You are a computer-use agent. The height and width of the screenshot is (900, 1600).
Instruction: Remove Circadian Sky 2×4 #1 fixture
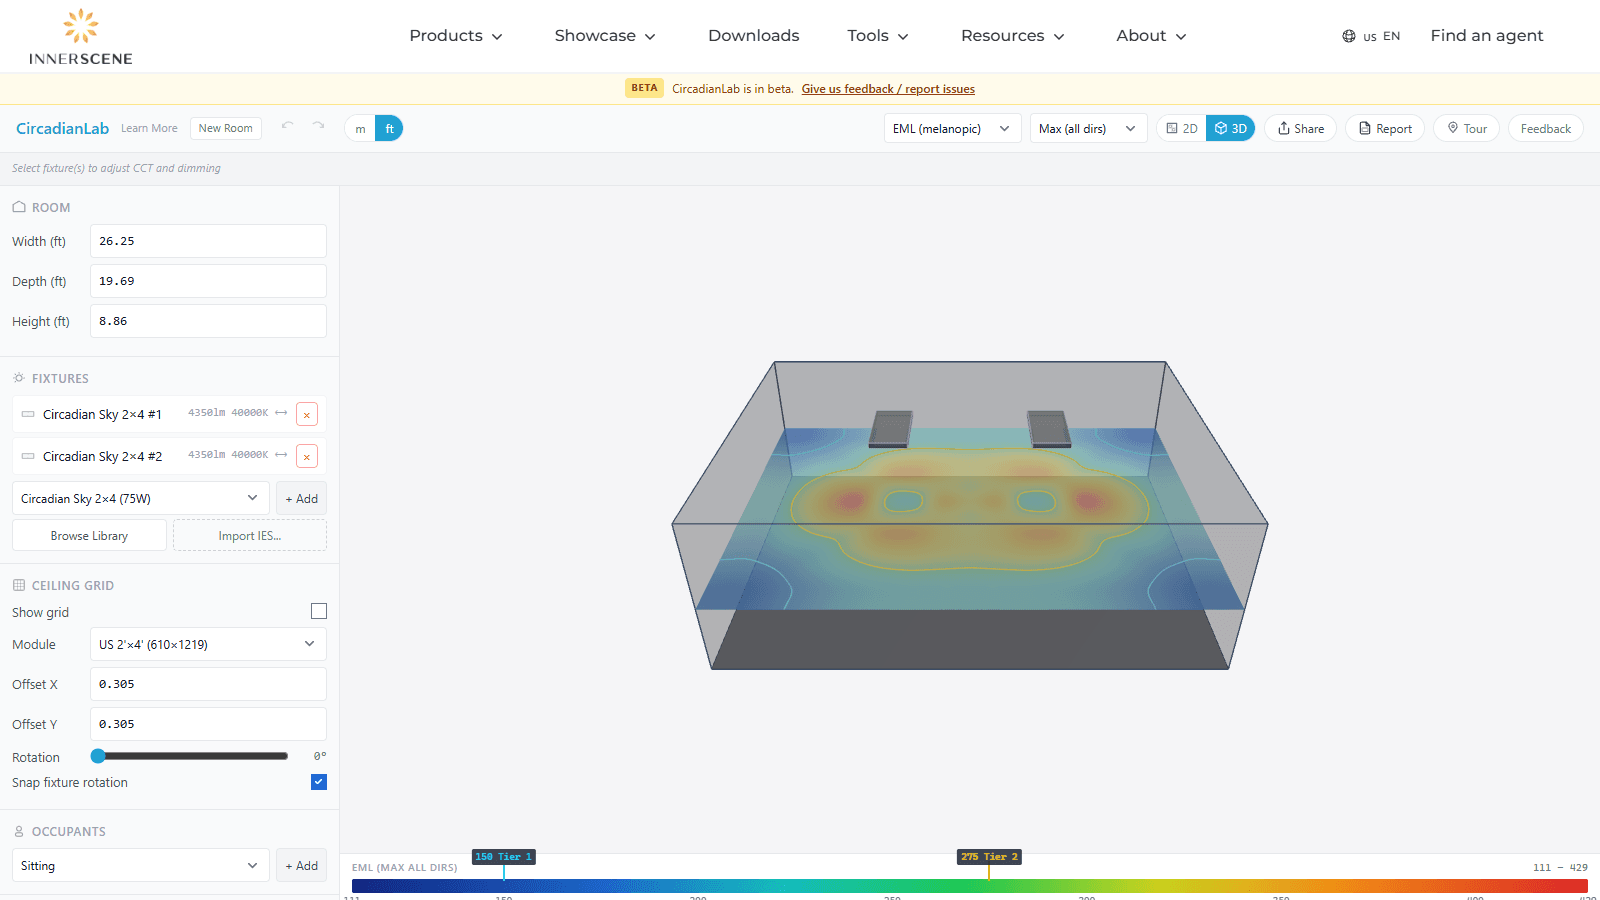(x=307, y=415)
